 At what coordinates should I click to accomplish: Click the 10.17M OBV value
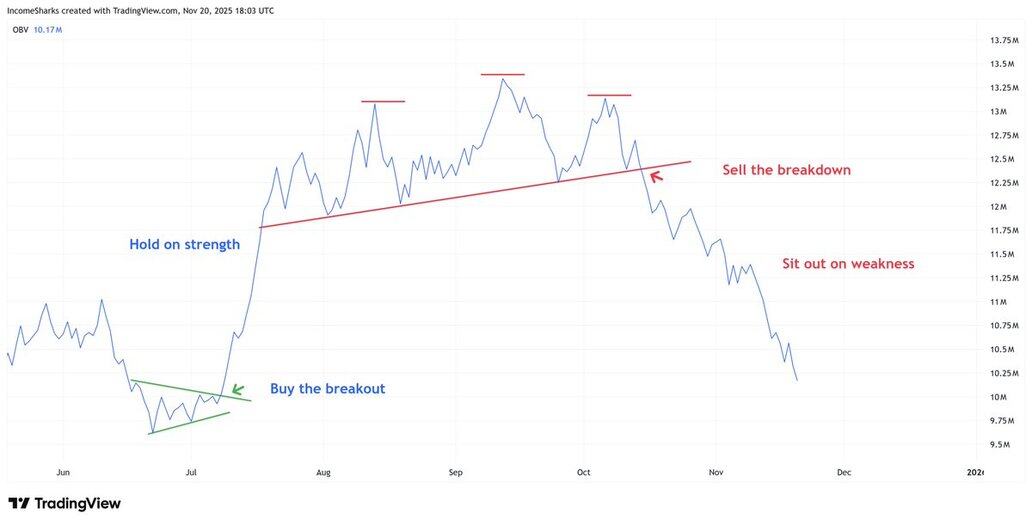click(x=48, y=30)
